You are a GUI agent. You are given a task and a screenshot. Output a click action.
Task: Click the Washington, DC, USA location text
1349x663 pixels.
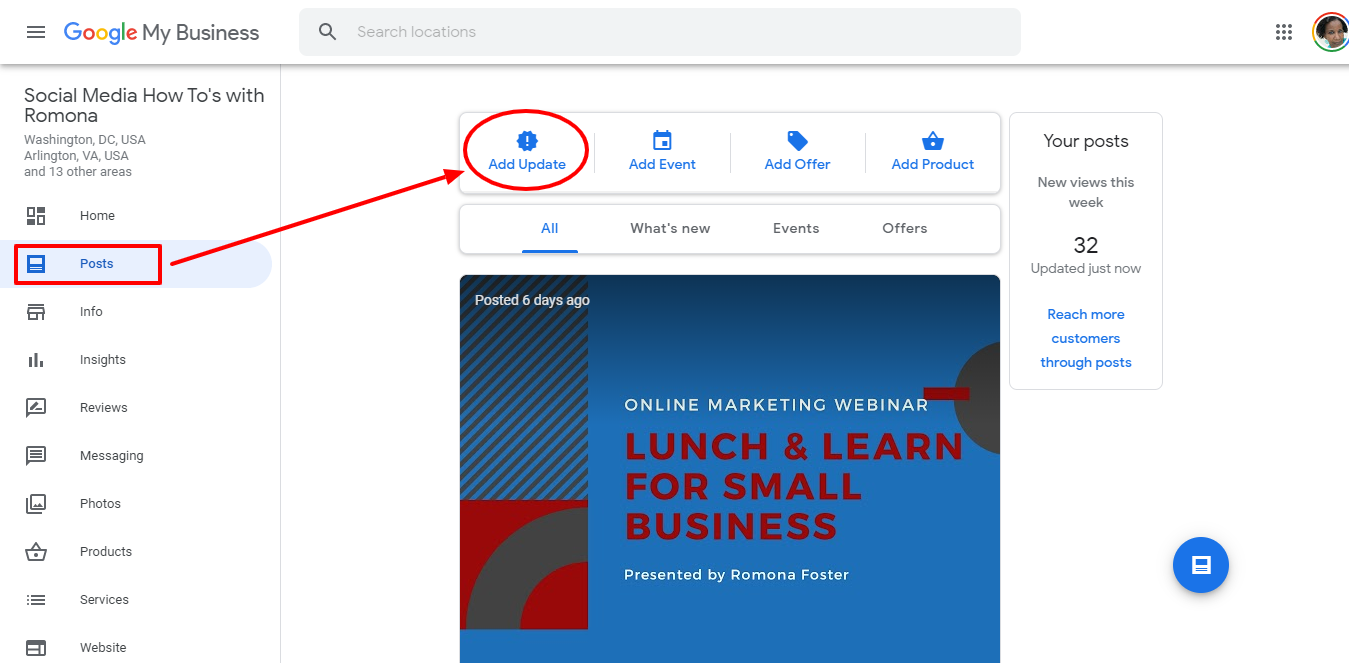85,140
